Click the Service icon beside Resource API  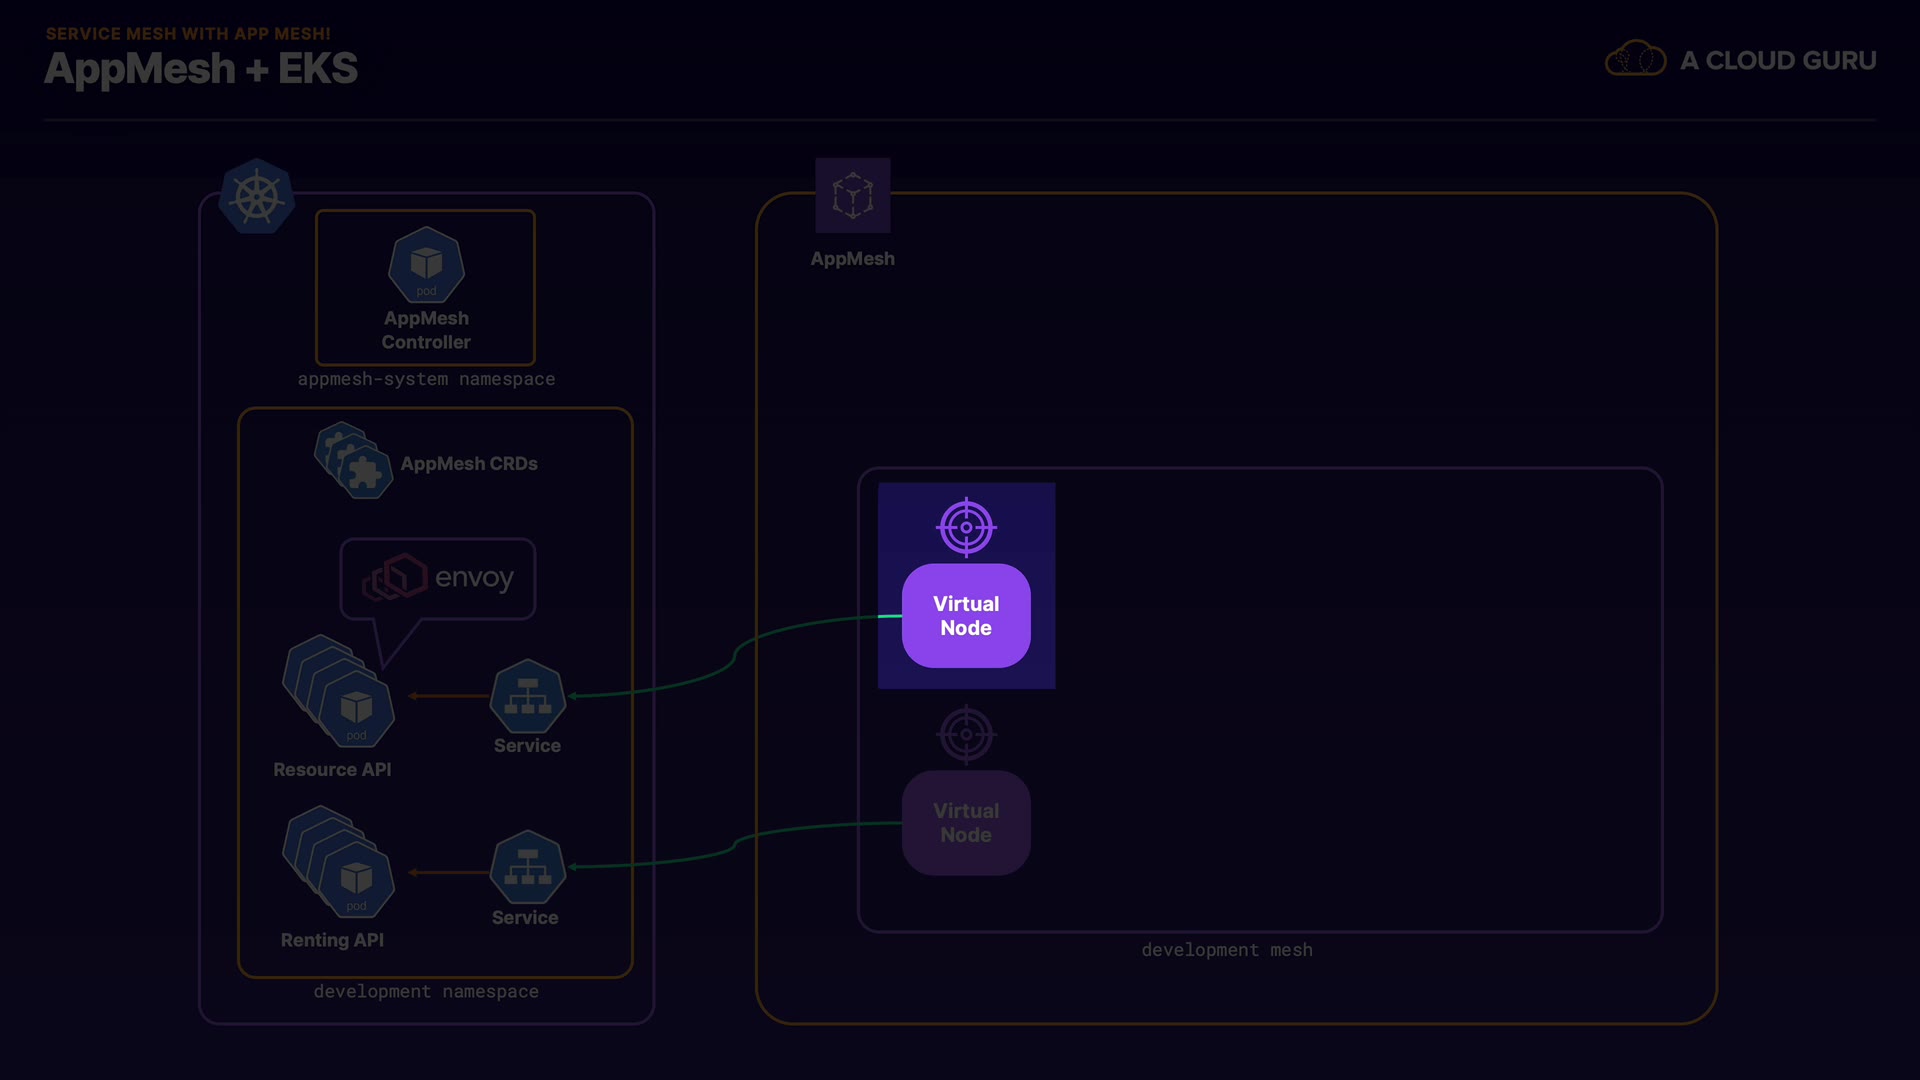[527, 696]
